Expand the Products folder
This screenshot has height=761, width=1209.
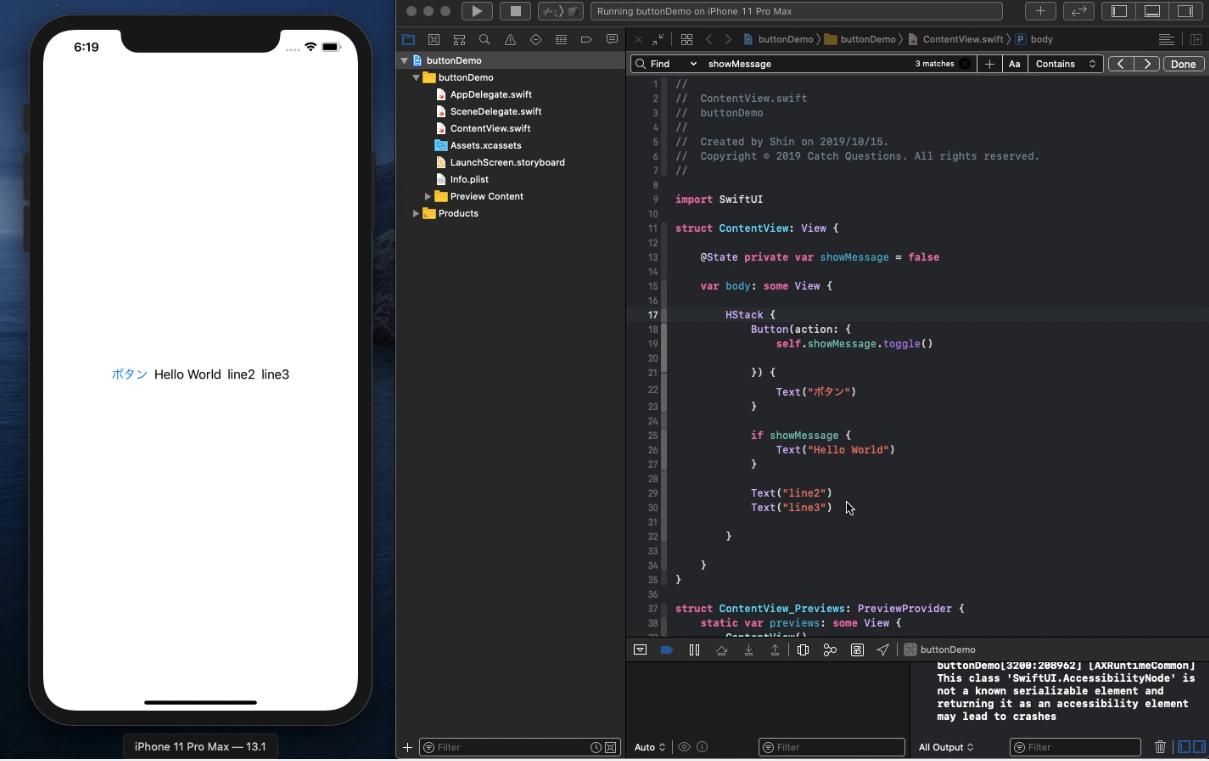(x=416, y=214)
